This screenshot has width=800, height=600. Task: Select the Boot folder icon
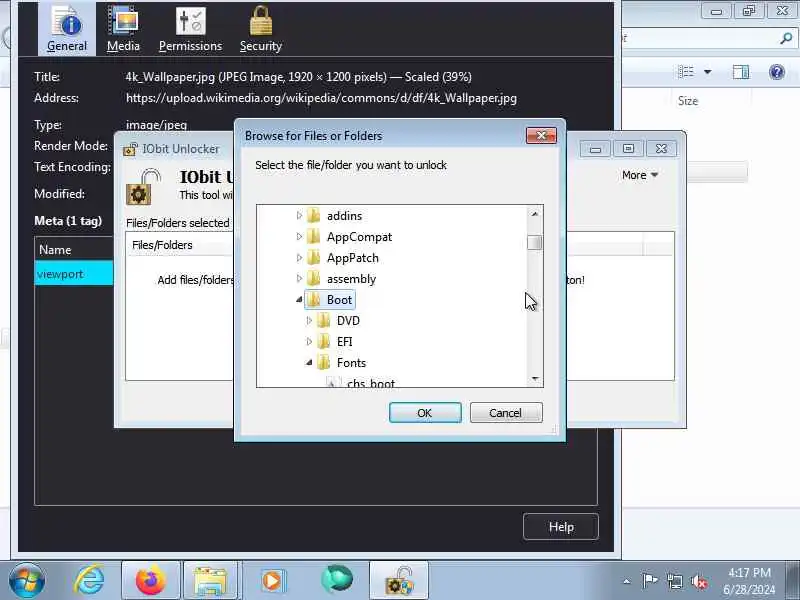(x=314, y=299)
